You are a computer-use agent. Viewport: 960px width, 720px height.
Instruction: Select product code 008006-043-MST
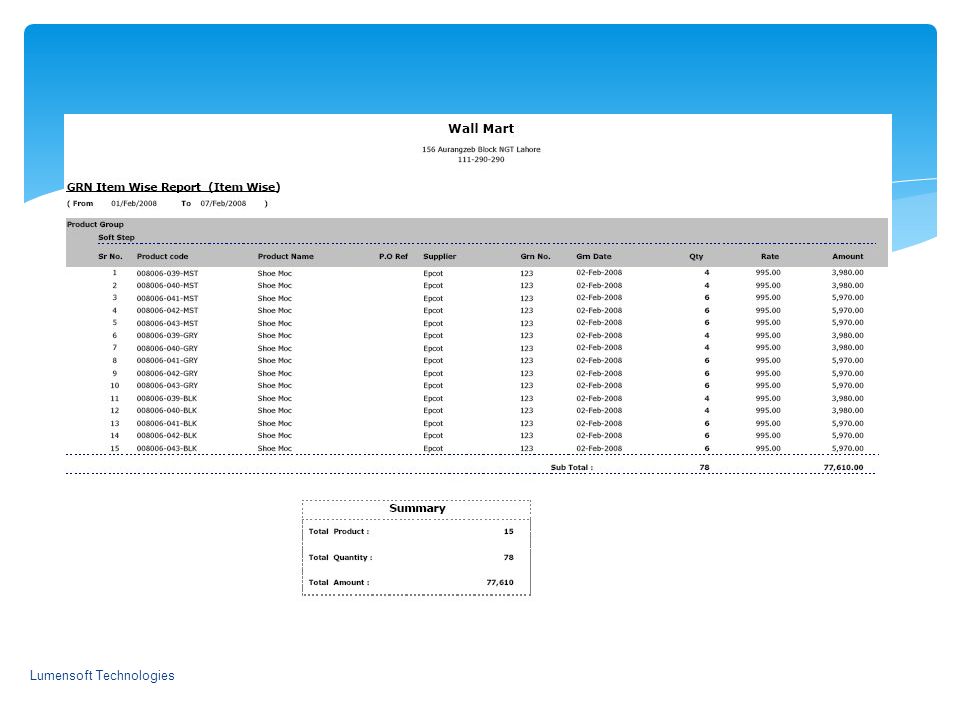[x=167, y=323]
